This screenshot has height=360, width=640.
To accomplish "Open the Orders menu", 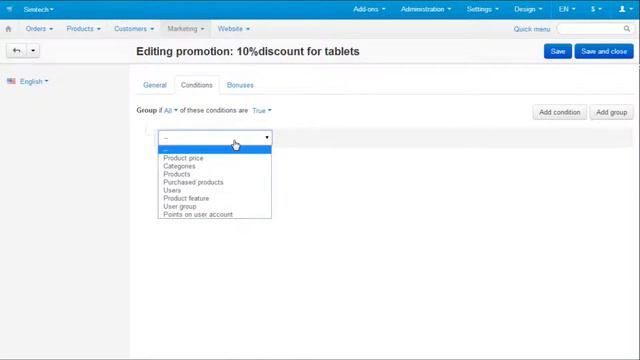I will (x=39, y=29).
